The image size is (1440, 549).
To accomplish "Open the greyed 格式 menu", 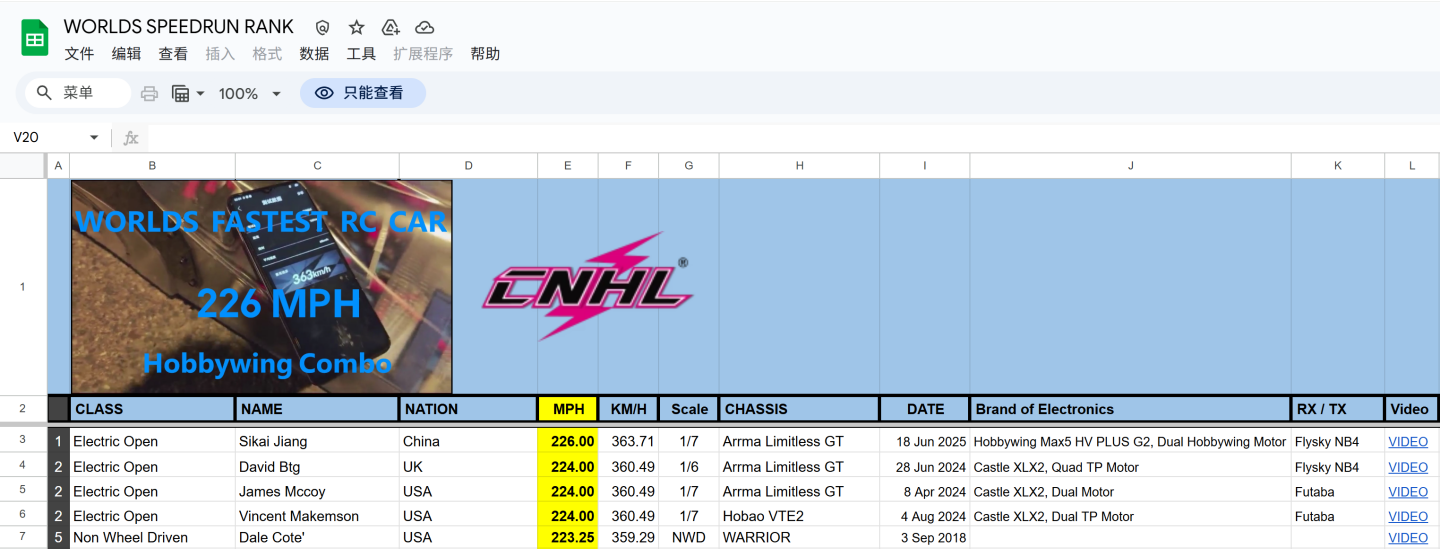I will click(267, 54).
